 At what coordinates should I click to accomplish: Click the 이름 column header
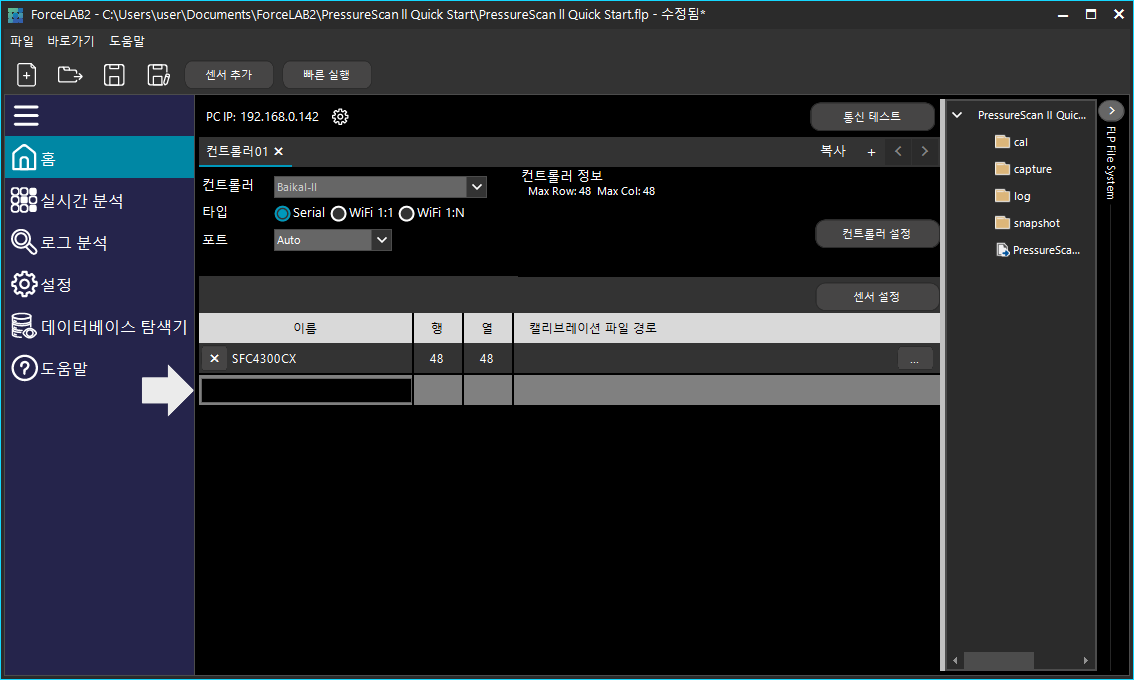point(305,328)
